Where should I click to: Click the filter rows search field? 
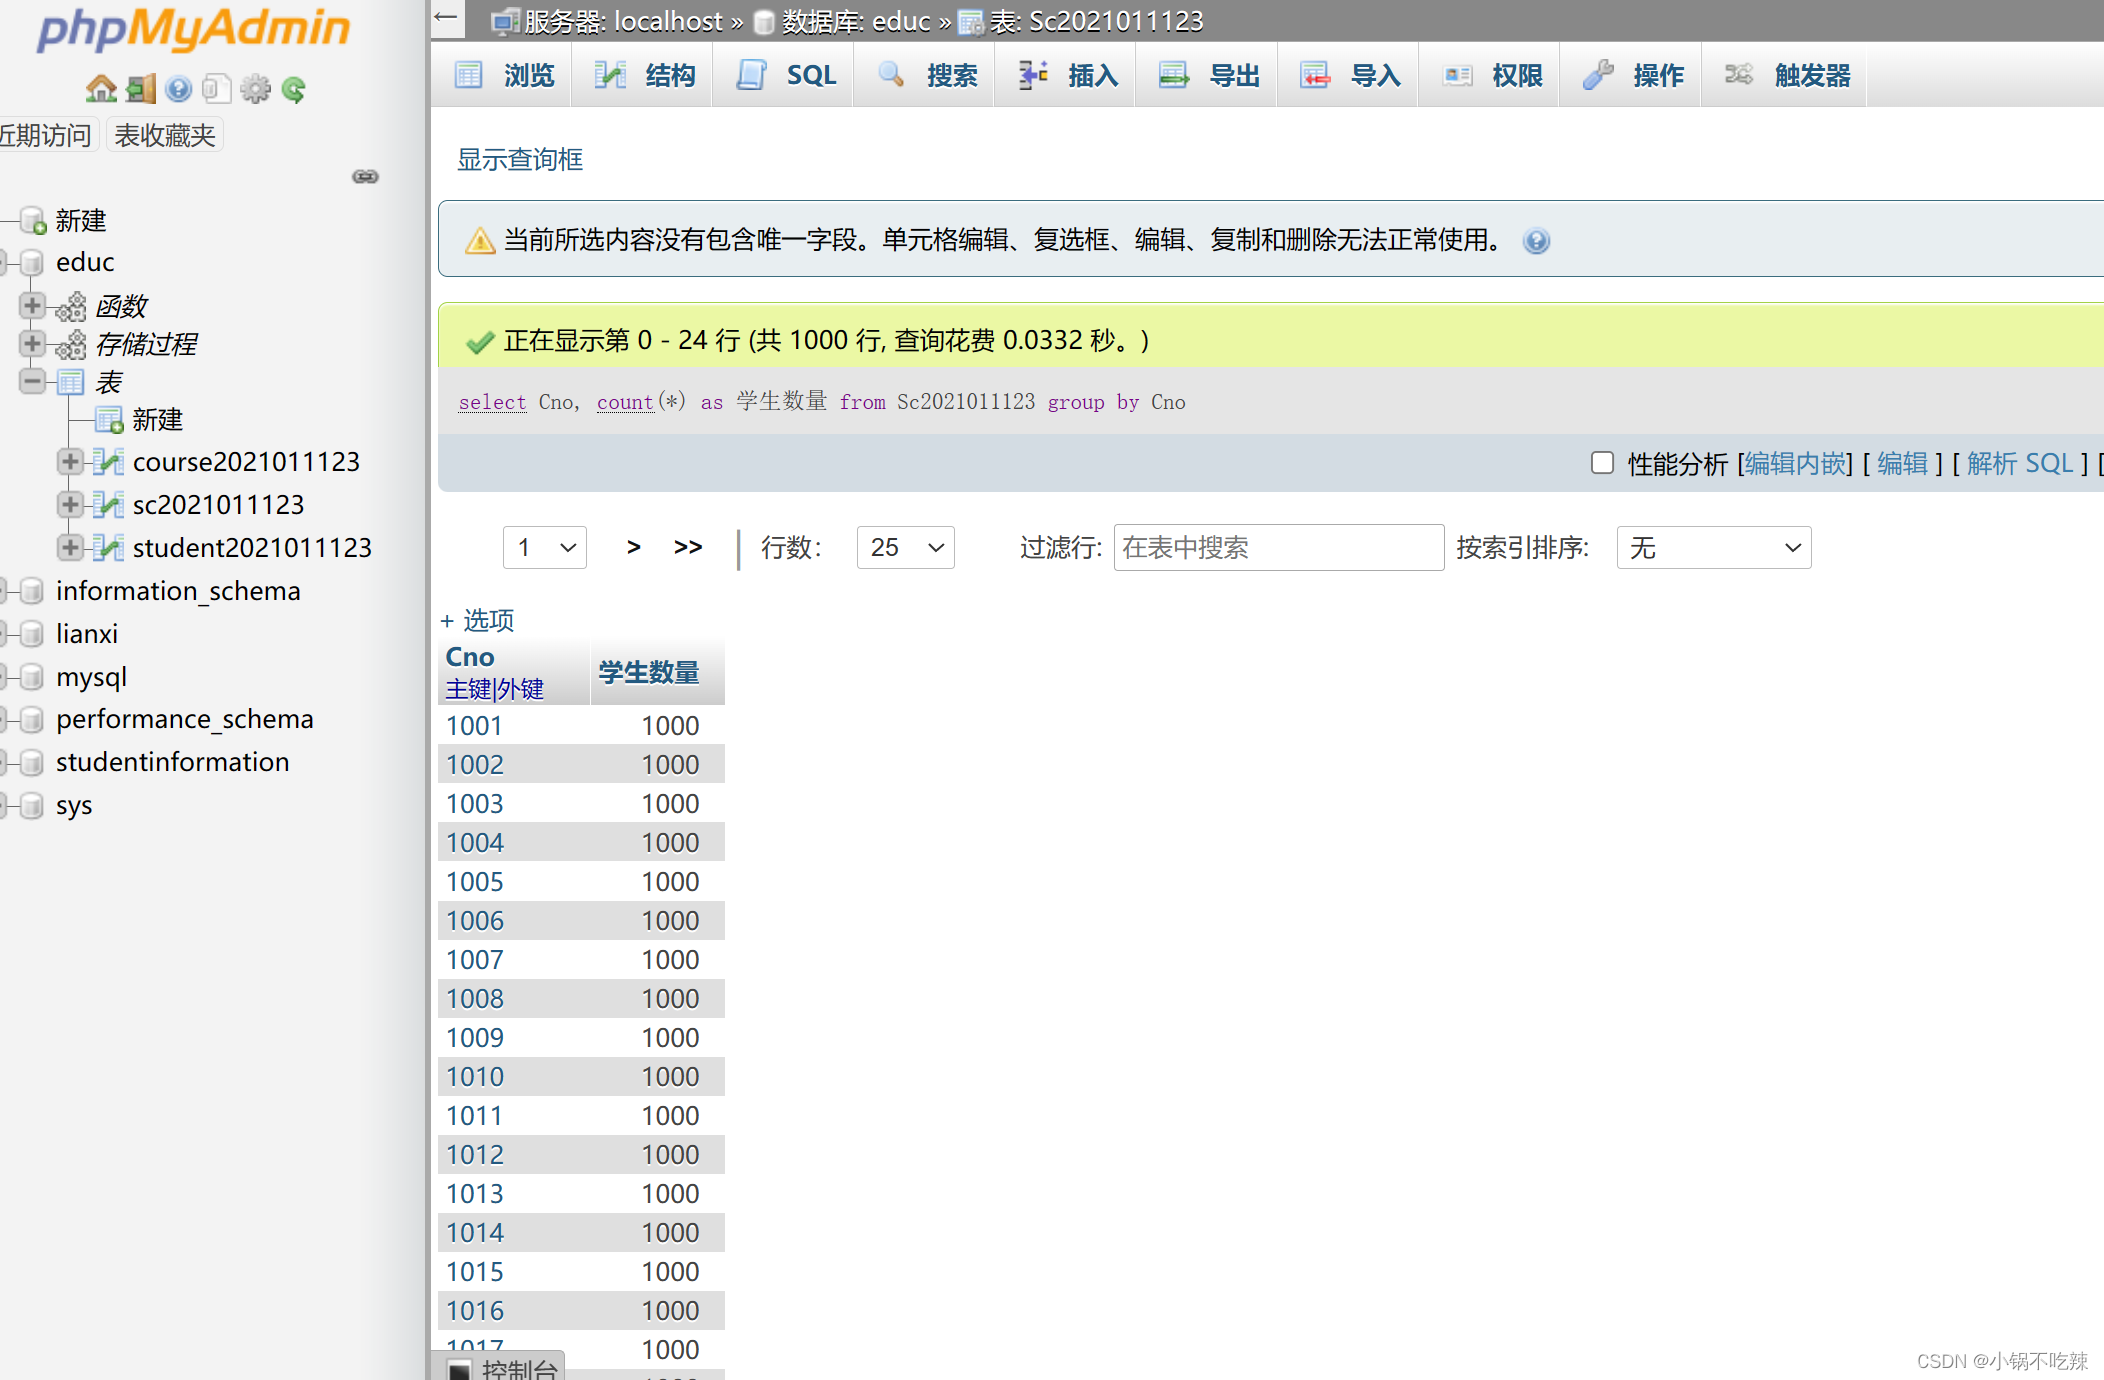point(1278,547)
